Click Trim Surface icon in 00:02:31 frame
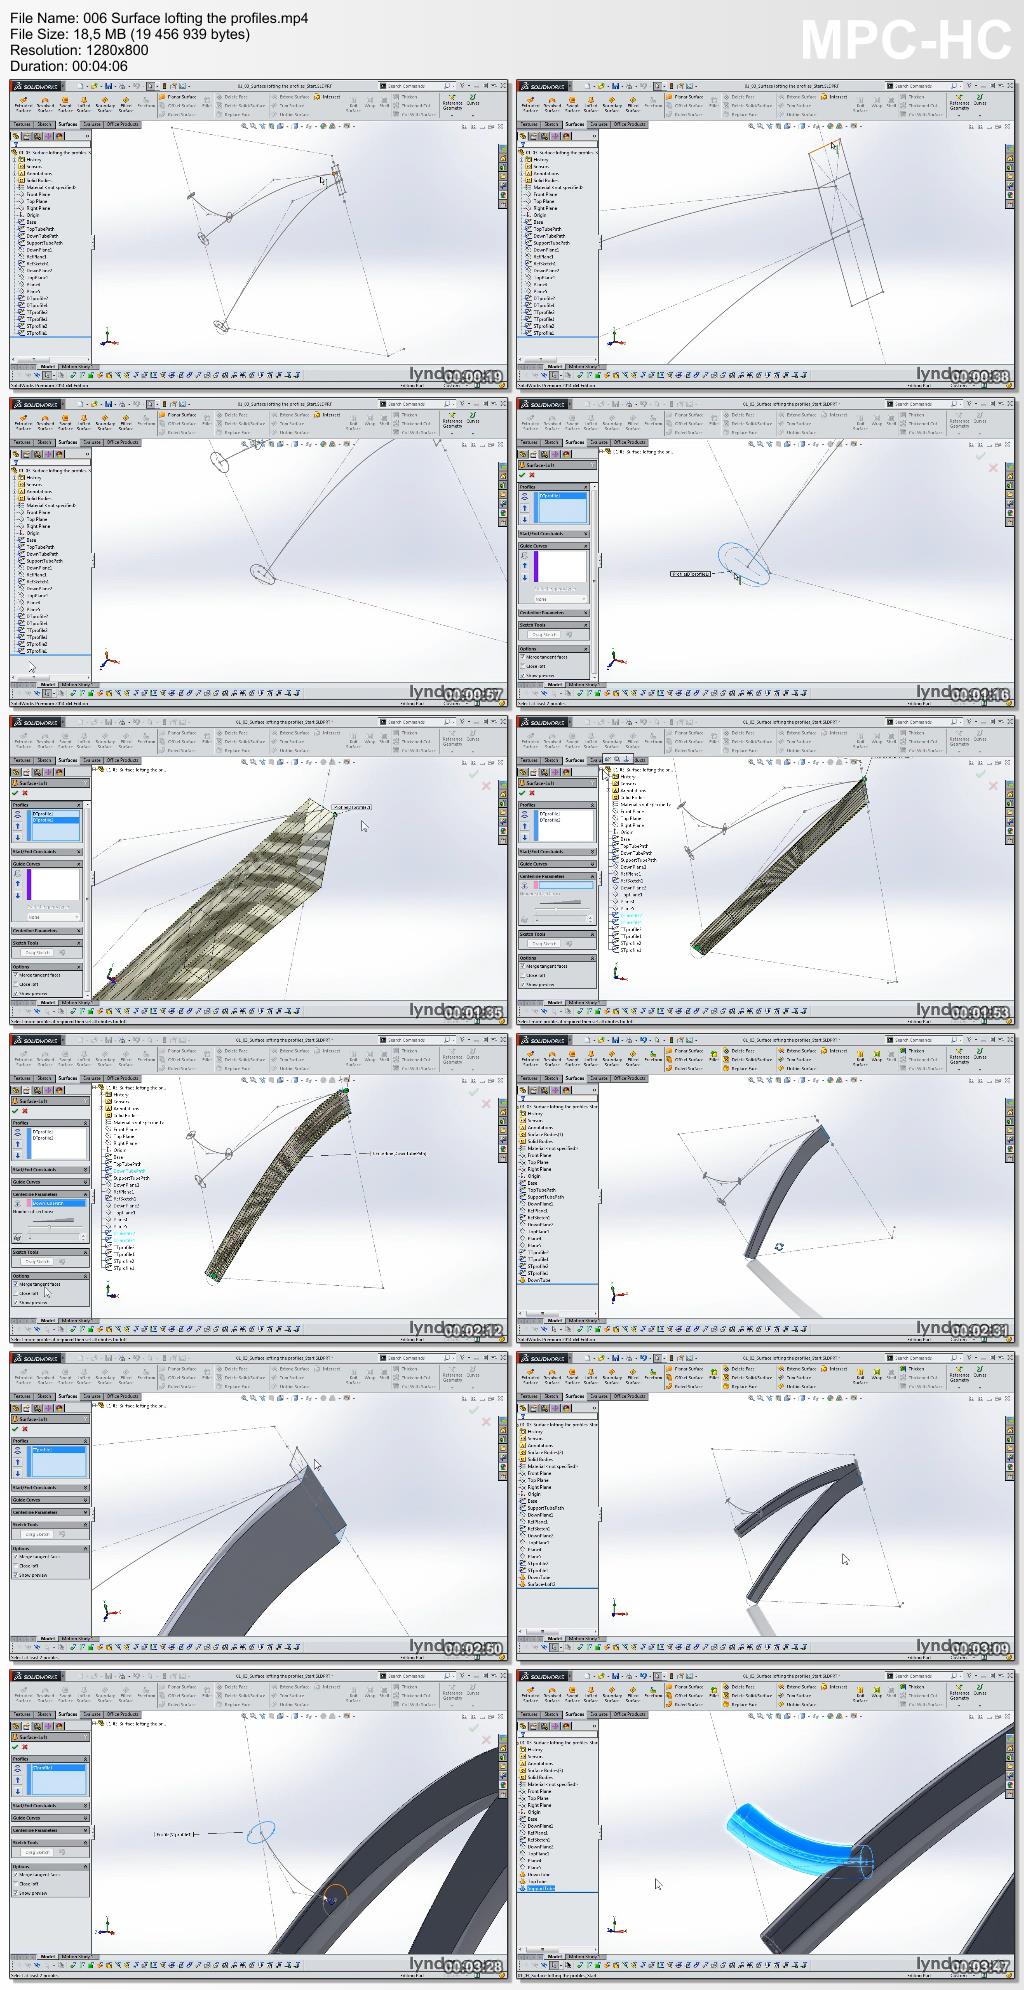Image resolution: width=1024 pixels, height=1990 pixels. pos(783,1060)
